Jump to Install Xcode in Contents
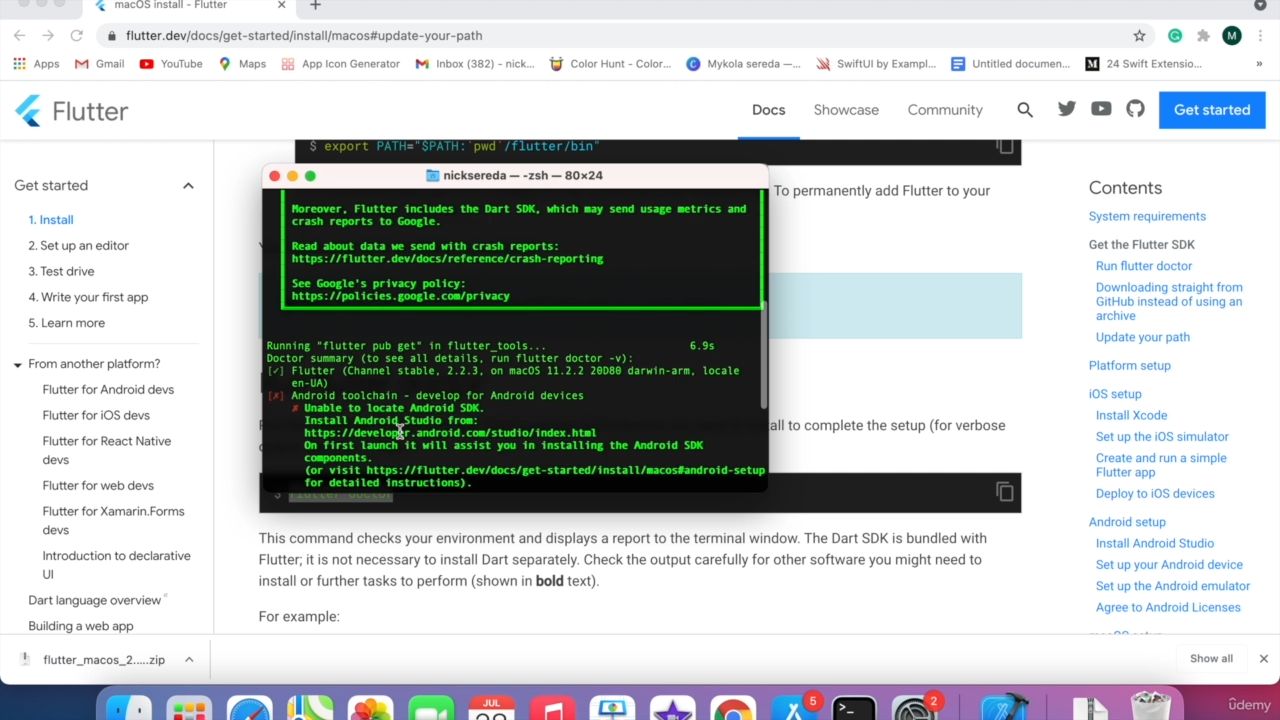The image size is (1280, 720). pos(1131,416)
